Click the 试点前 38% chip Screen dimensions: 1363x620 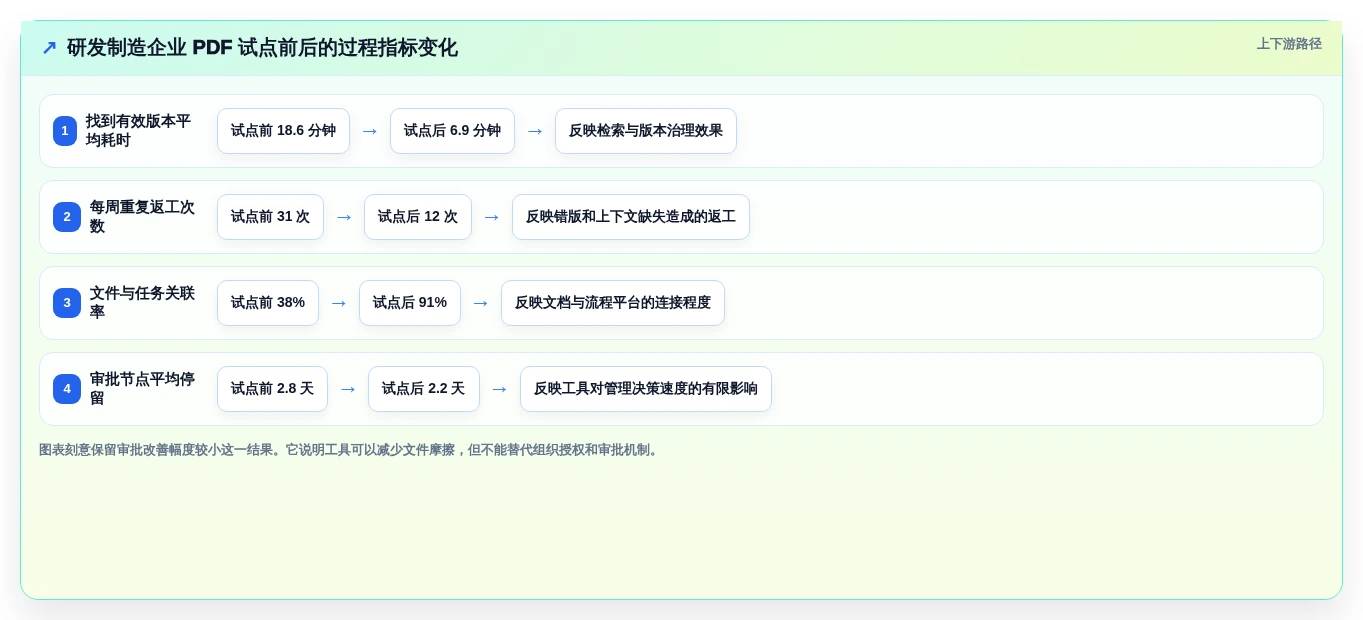(x=268, y=303)
